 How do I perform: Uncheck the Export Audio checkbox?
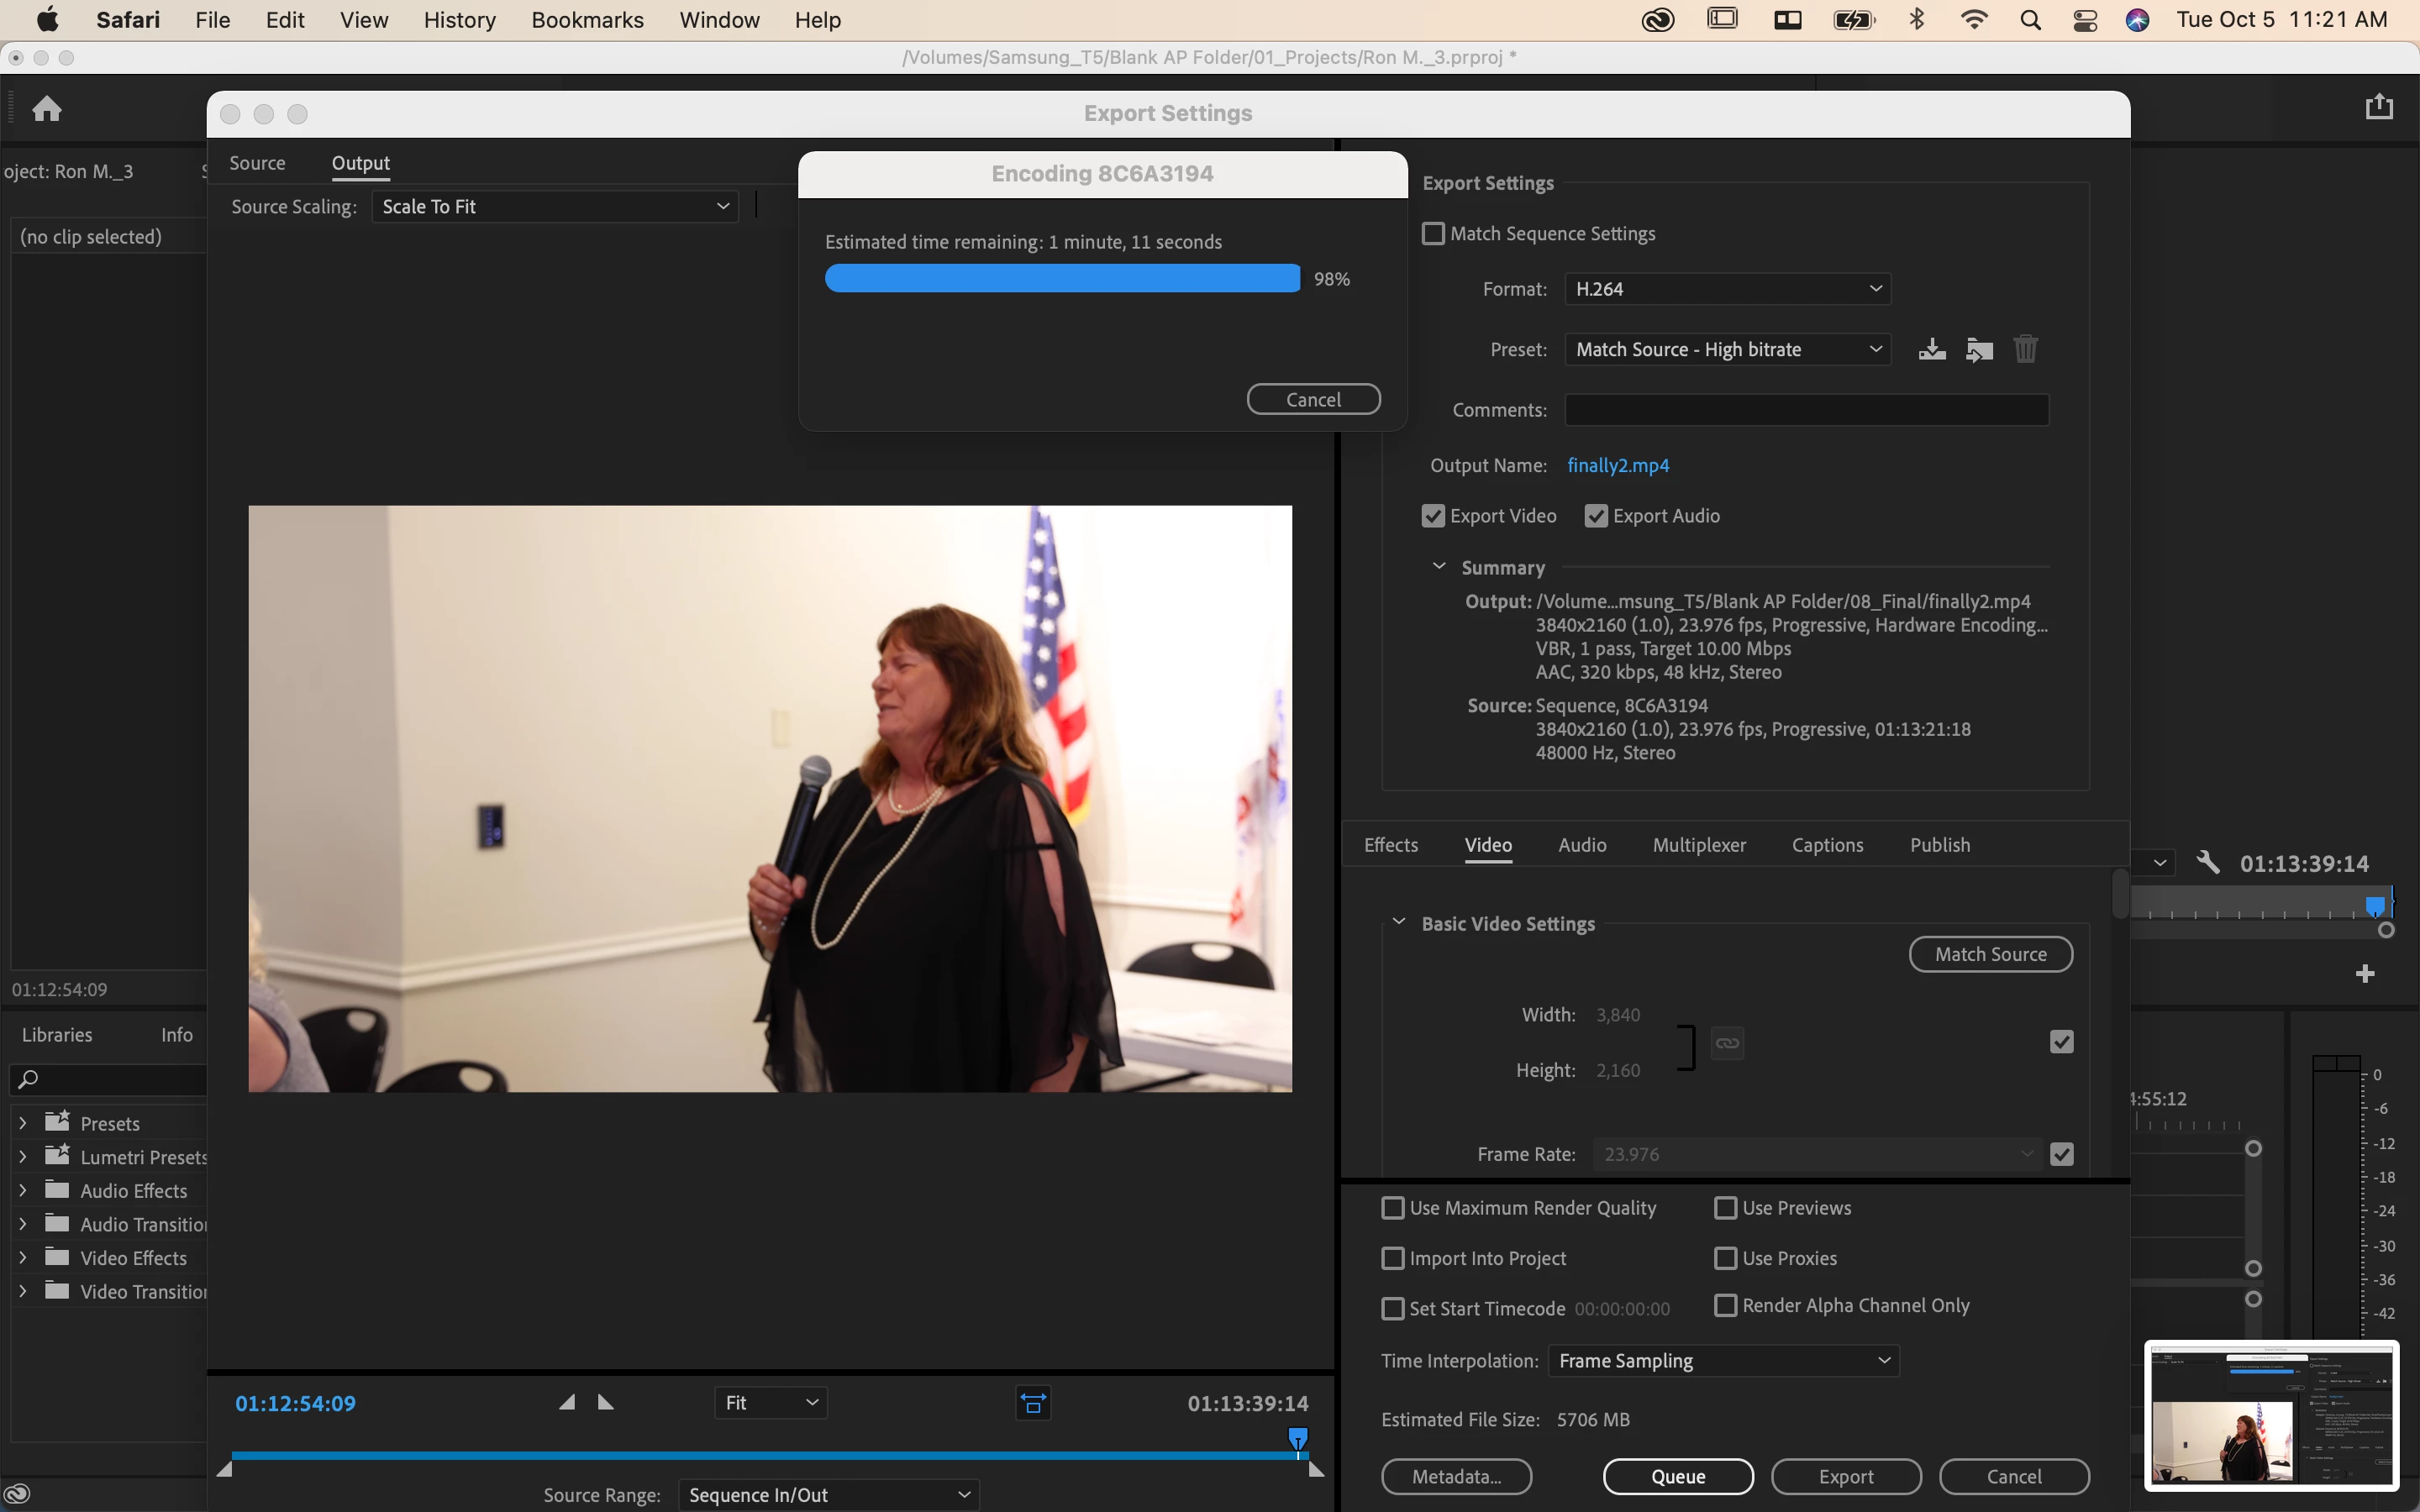(x=1596, y=516)
